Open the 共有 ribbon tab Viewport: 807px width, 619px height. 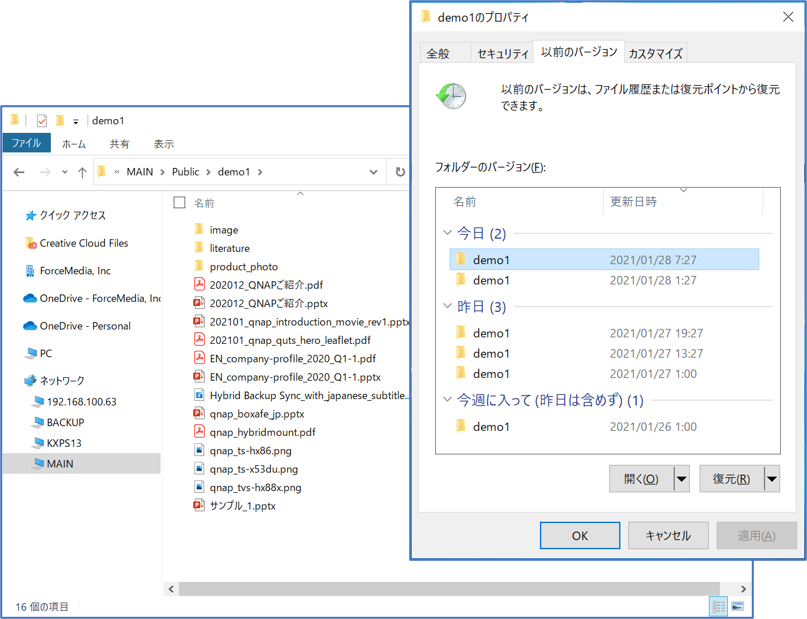coord(119,143)
